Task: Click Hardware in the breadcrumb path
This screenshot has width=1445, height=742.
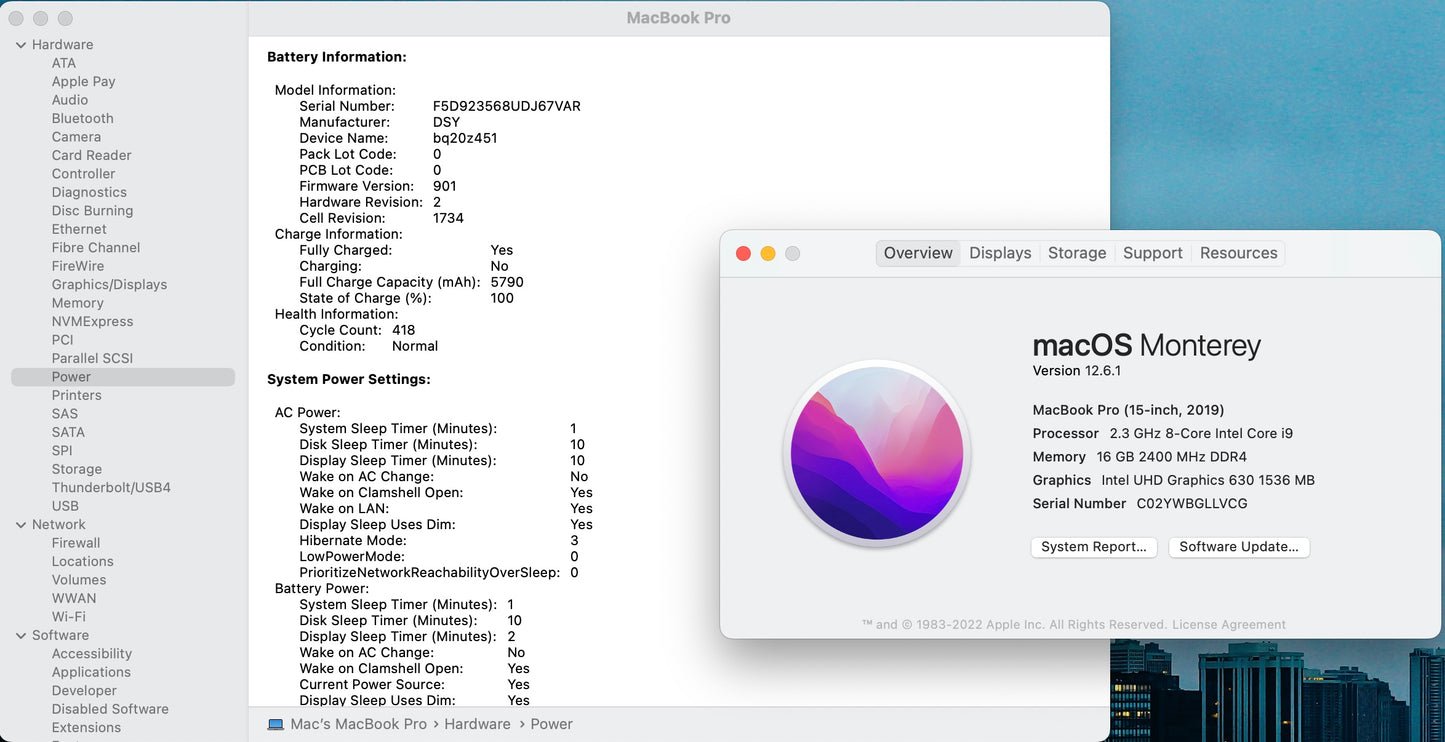Action: pos(477,723)
